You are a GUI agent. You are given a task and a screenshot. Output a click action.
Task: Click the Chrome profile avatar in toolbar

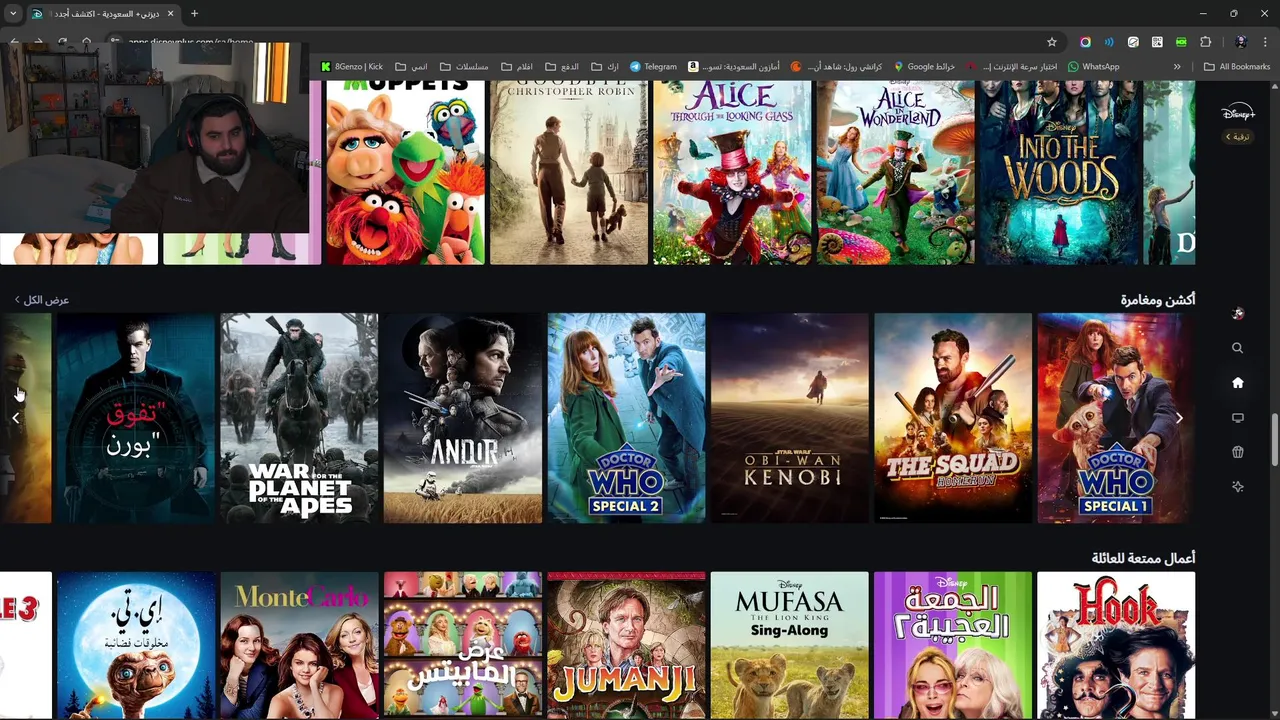click(x=1241, y=42)
